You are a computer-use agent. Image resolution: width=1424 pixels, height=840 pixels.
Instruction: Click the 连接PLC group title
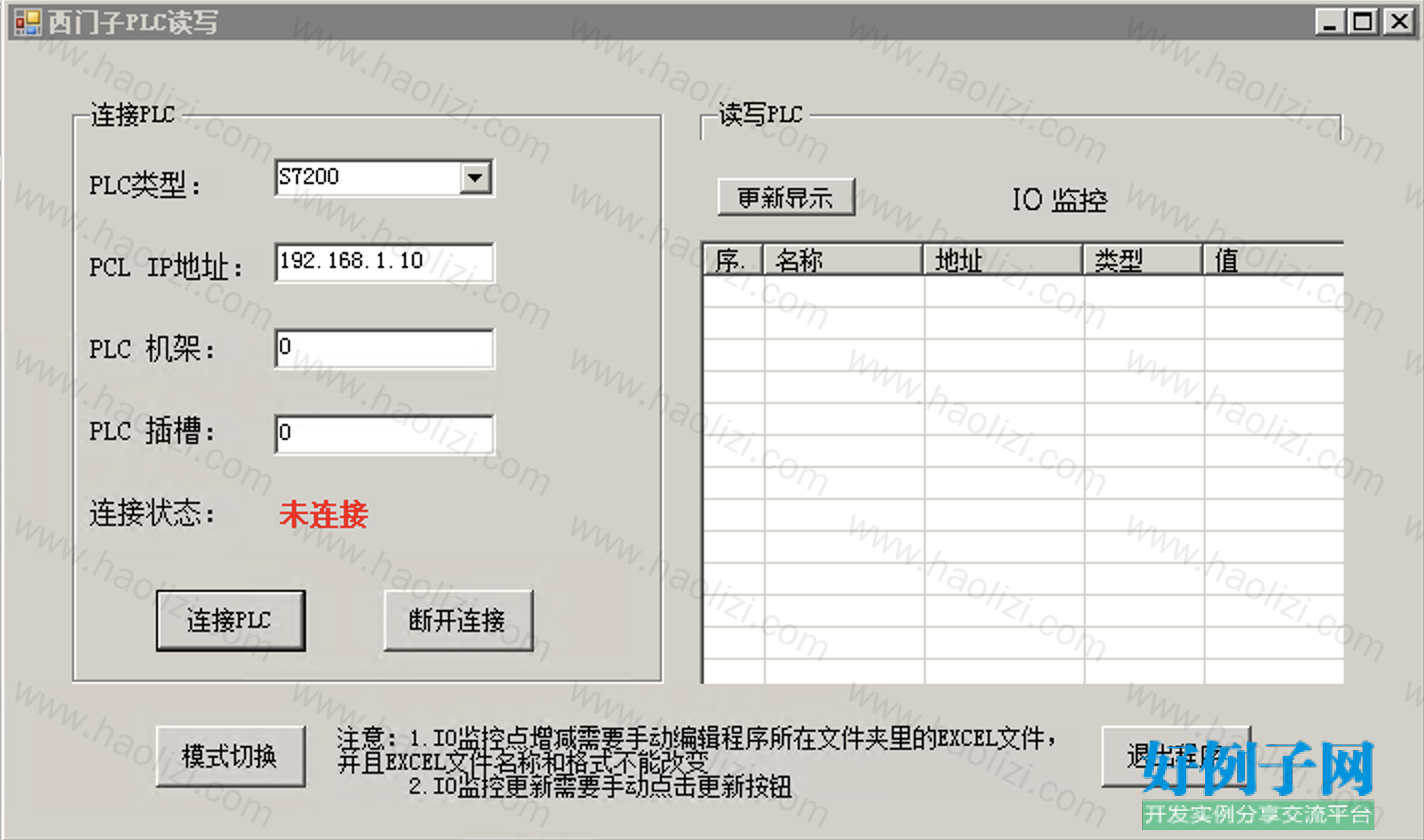[x=133, y=115]
